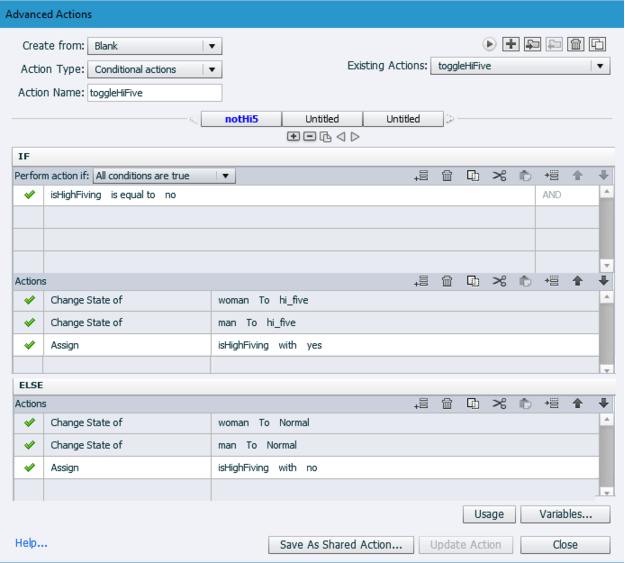Open the Perform action if dropdown
The image size is (625, 563).
click(164, 176)
